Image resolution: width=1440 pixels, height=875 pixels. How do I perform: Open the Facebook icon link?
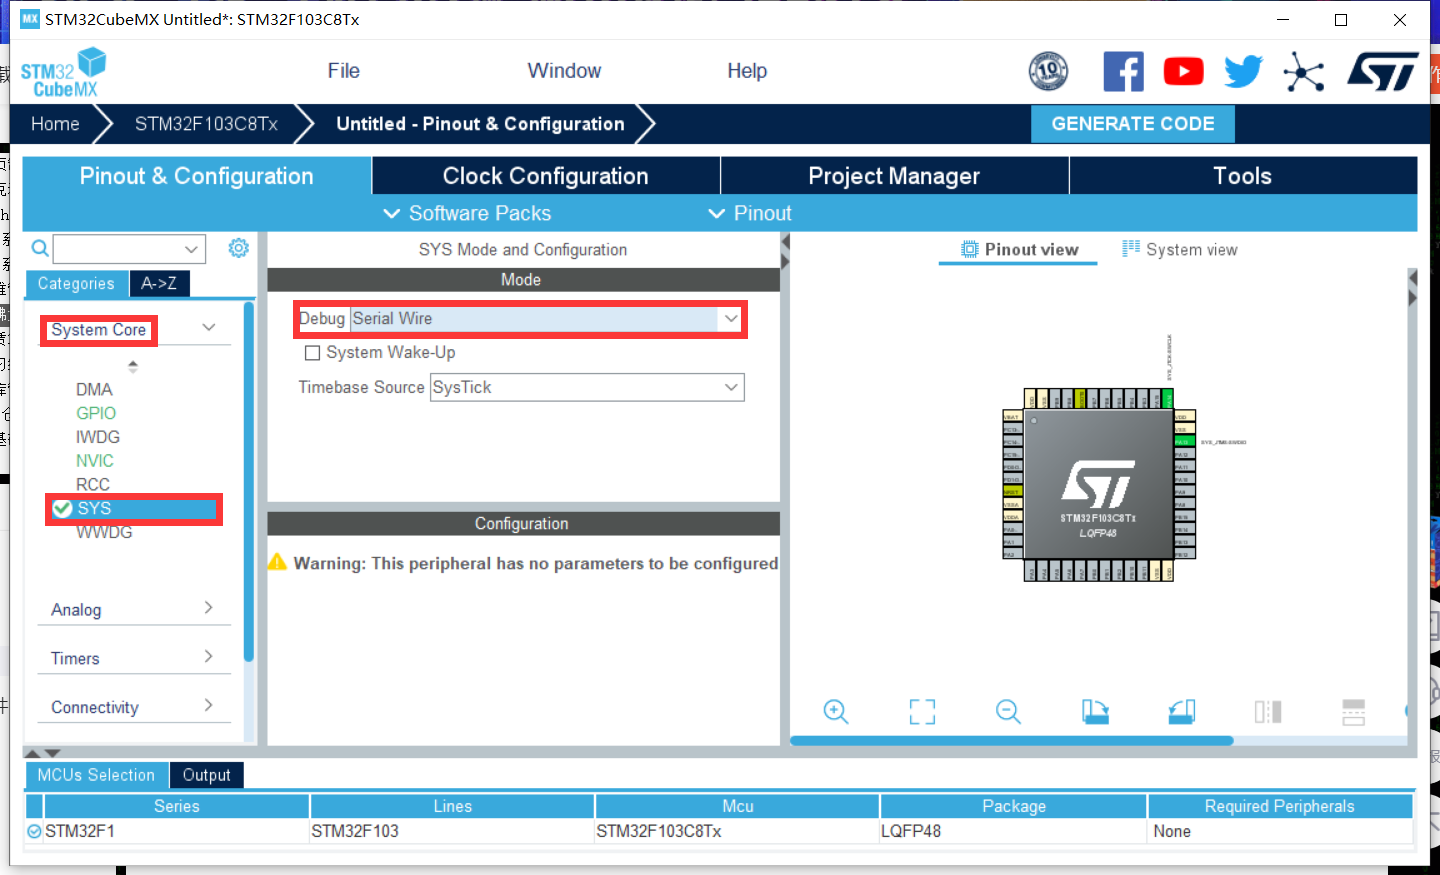click(1123, 71)
